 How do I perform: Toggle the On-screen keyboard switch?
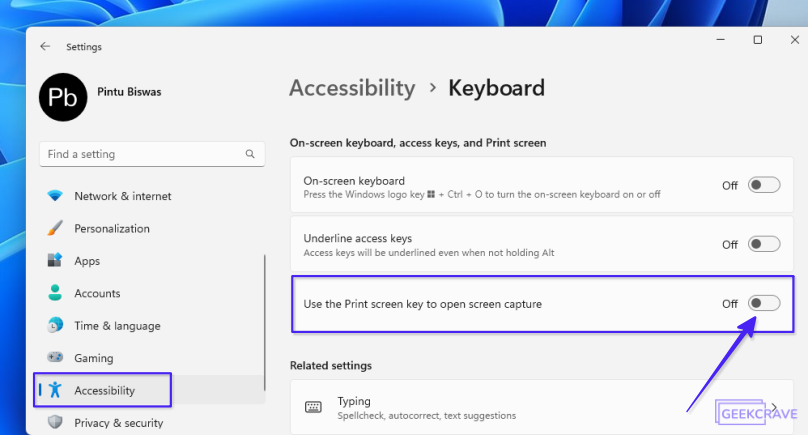click(764, 185)
